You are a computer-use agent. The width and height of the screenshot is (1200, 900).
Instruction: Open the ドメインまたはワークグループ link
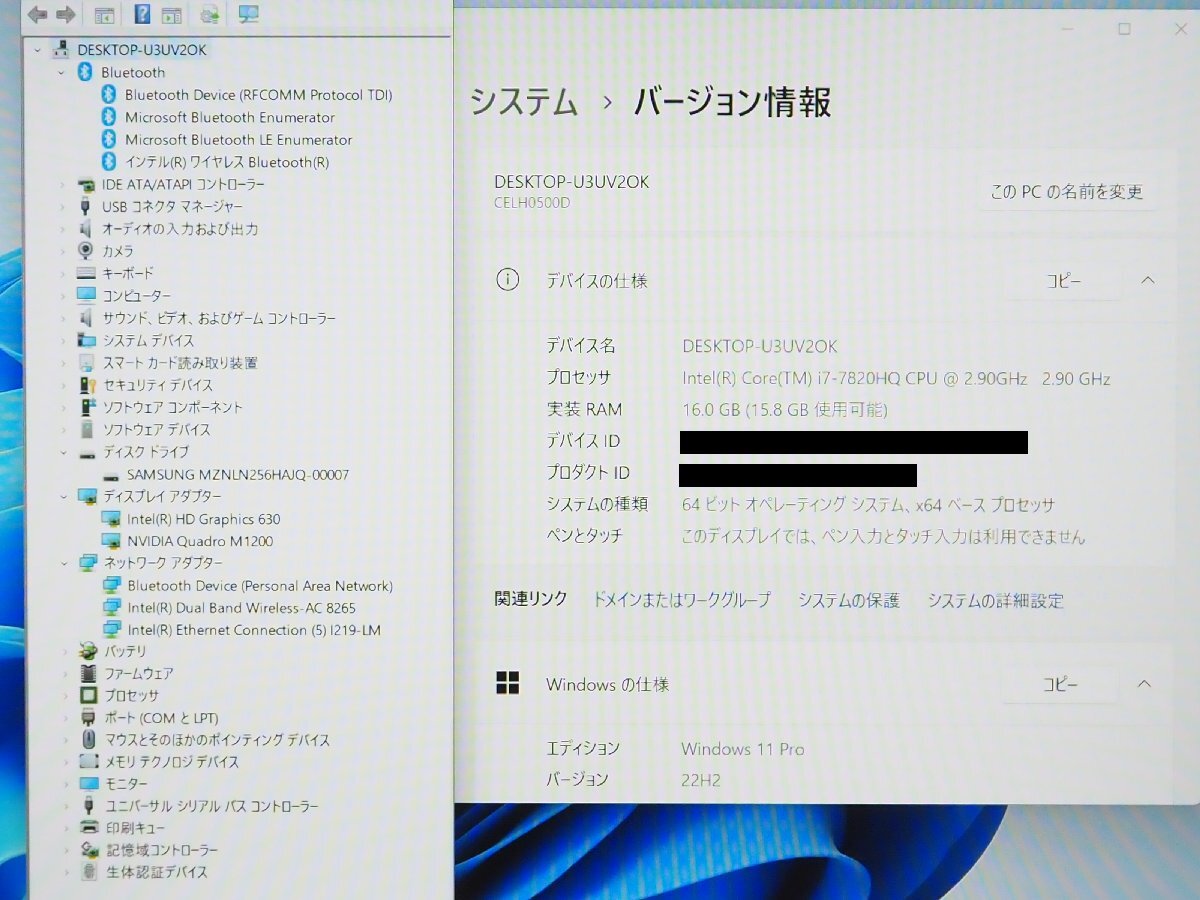pyautogui.click(x=682, y=600)
